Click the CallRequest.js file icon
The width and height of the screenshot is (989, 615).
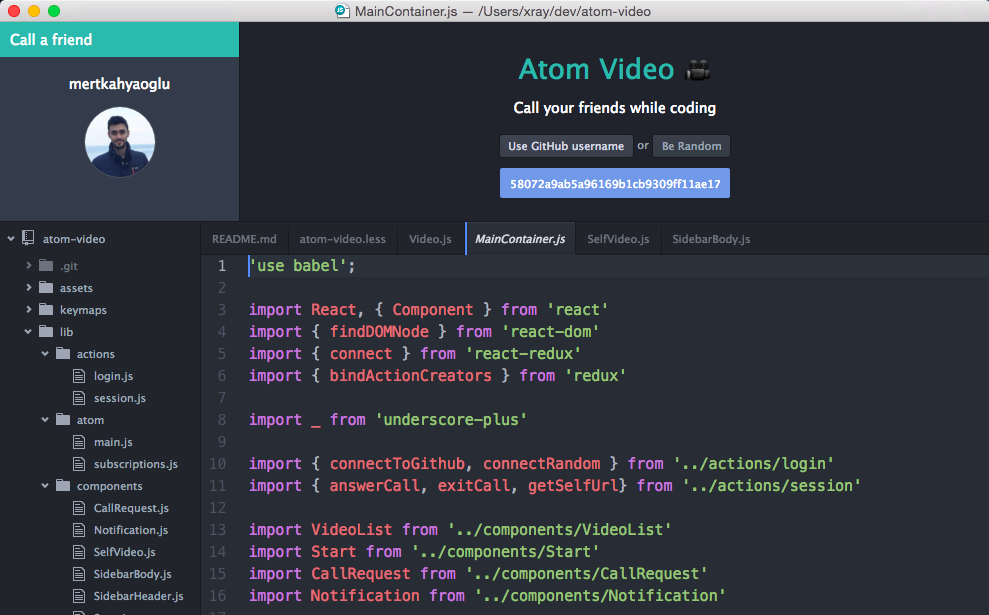click(x=79, y=508)
